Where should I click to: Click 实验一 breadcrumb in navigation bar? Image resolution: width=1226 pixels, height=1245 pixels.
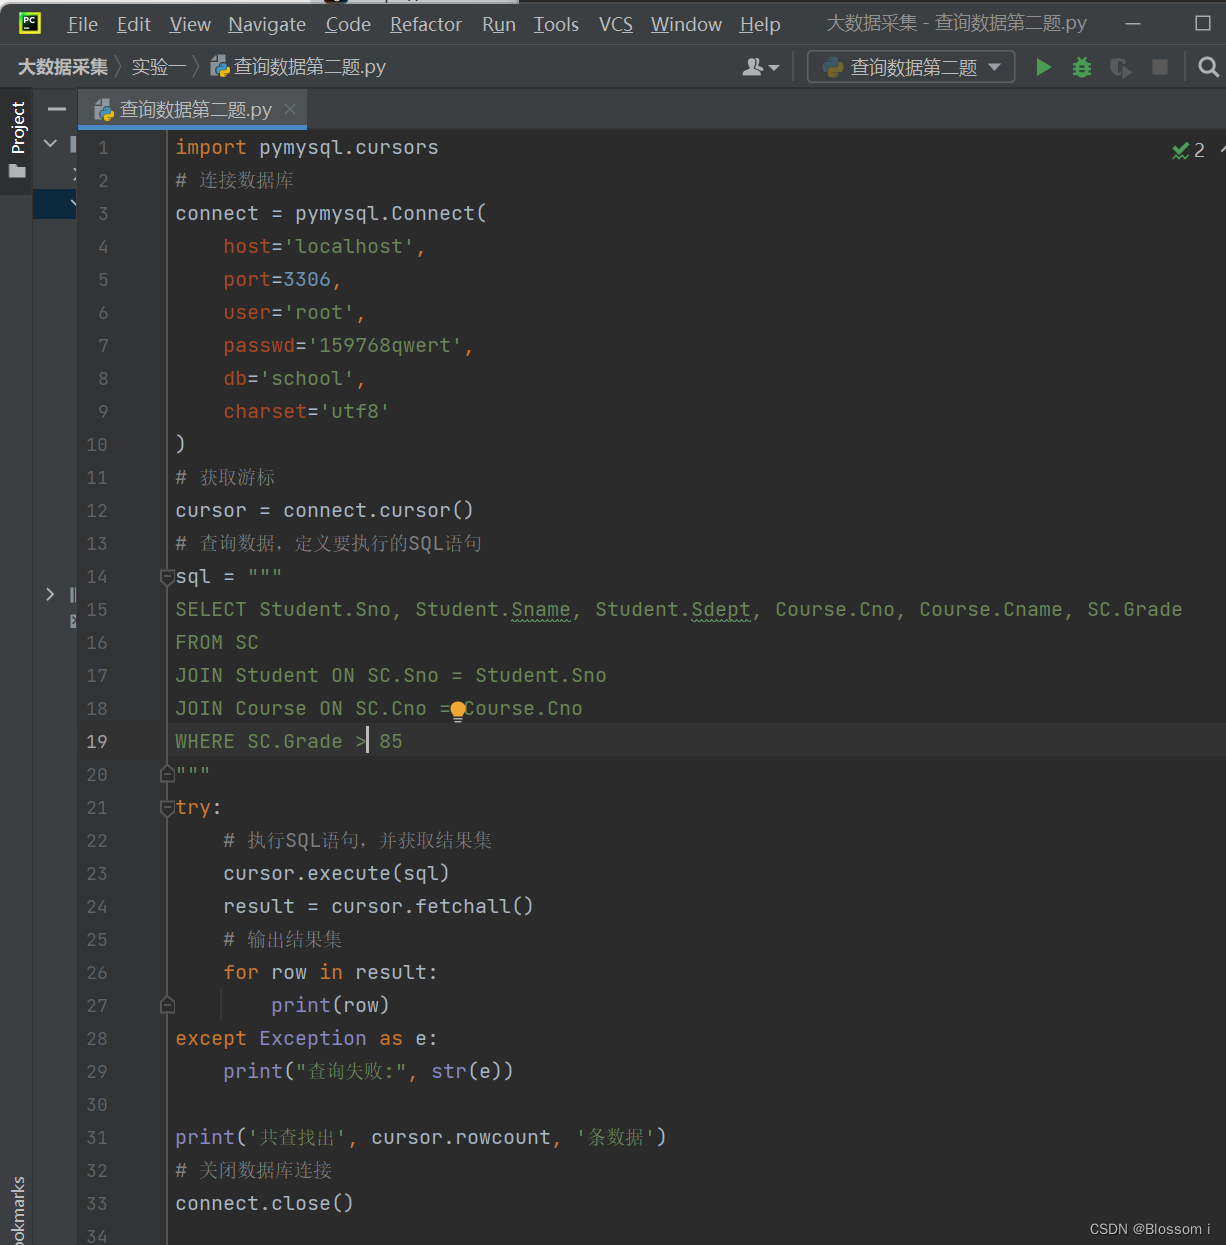(159, 67)
